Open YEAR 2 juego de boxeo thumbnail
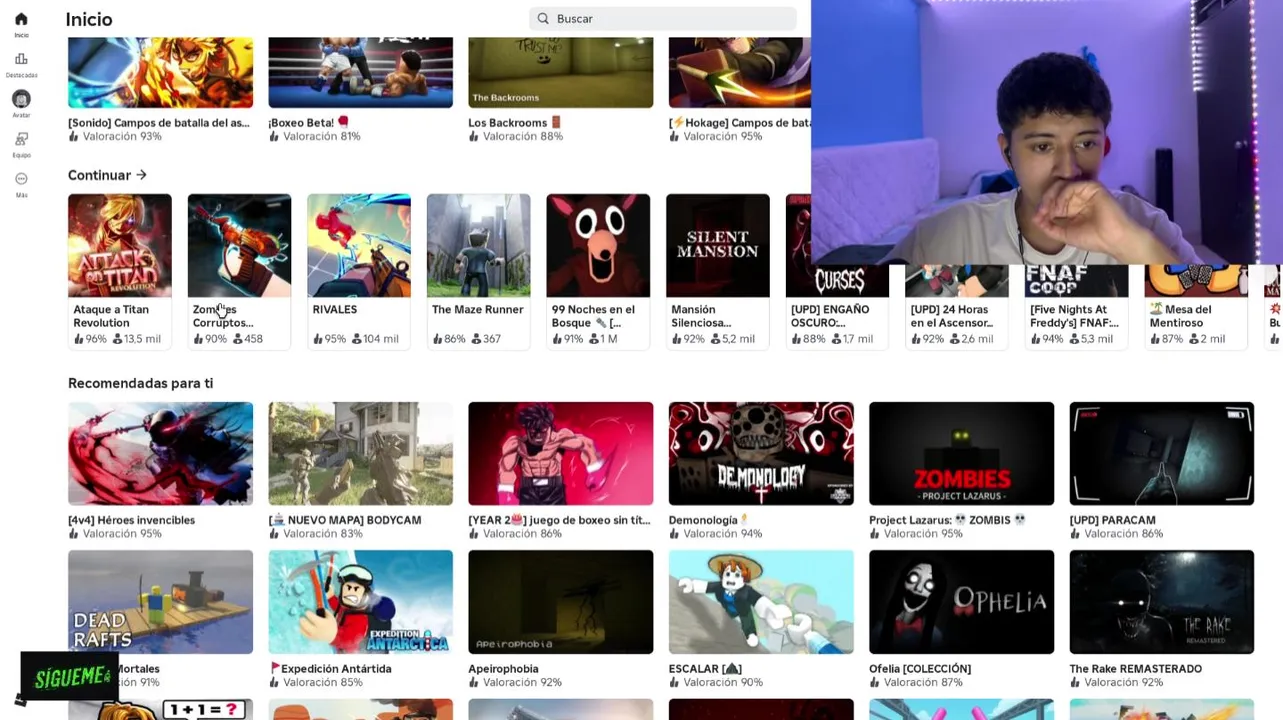 coord(561,453)
